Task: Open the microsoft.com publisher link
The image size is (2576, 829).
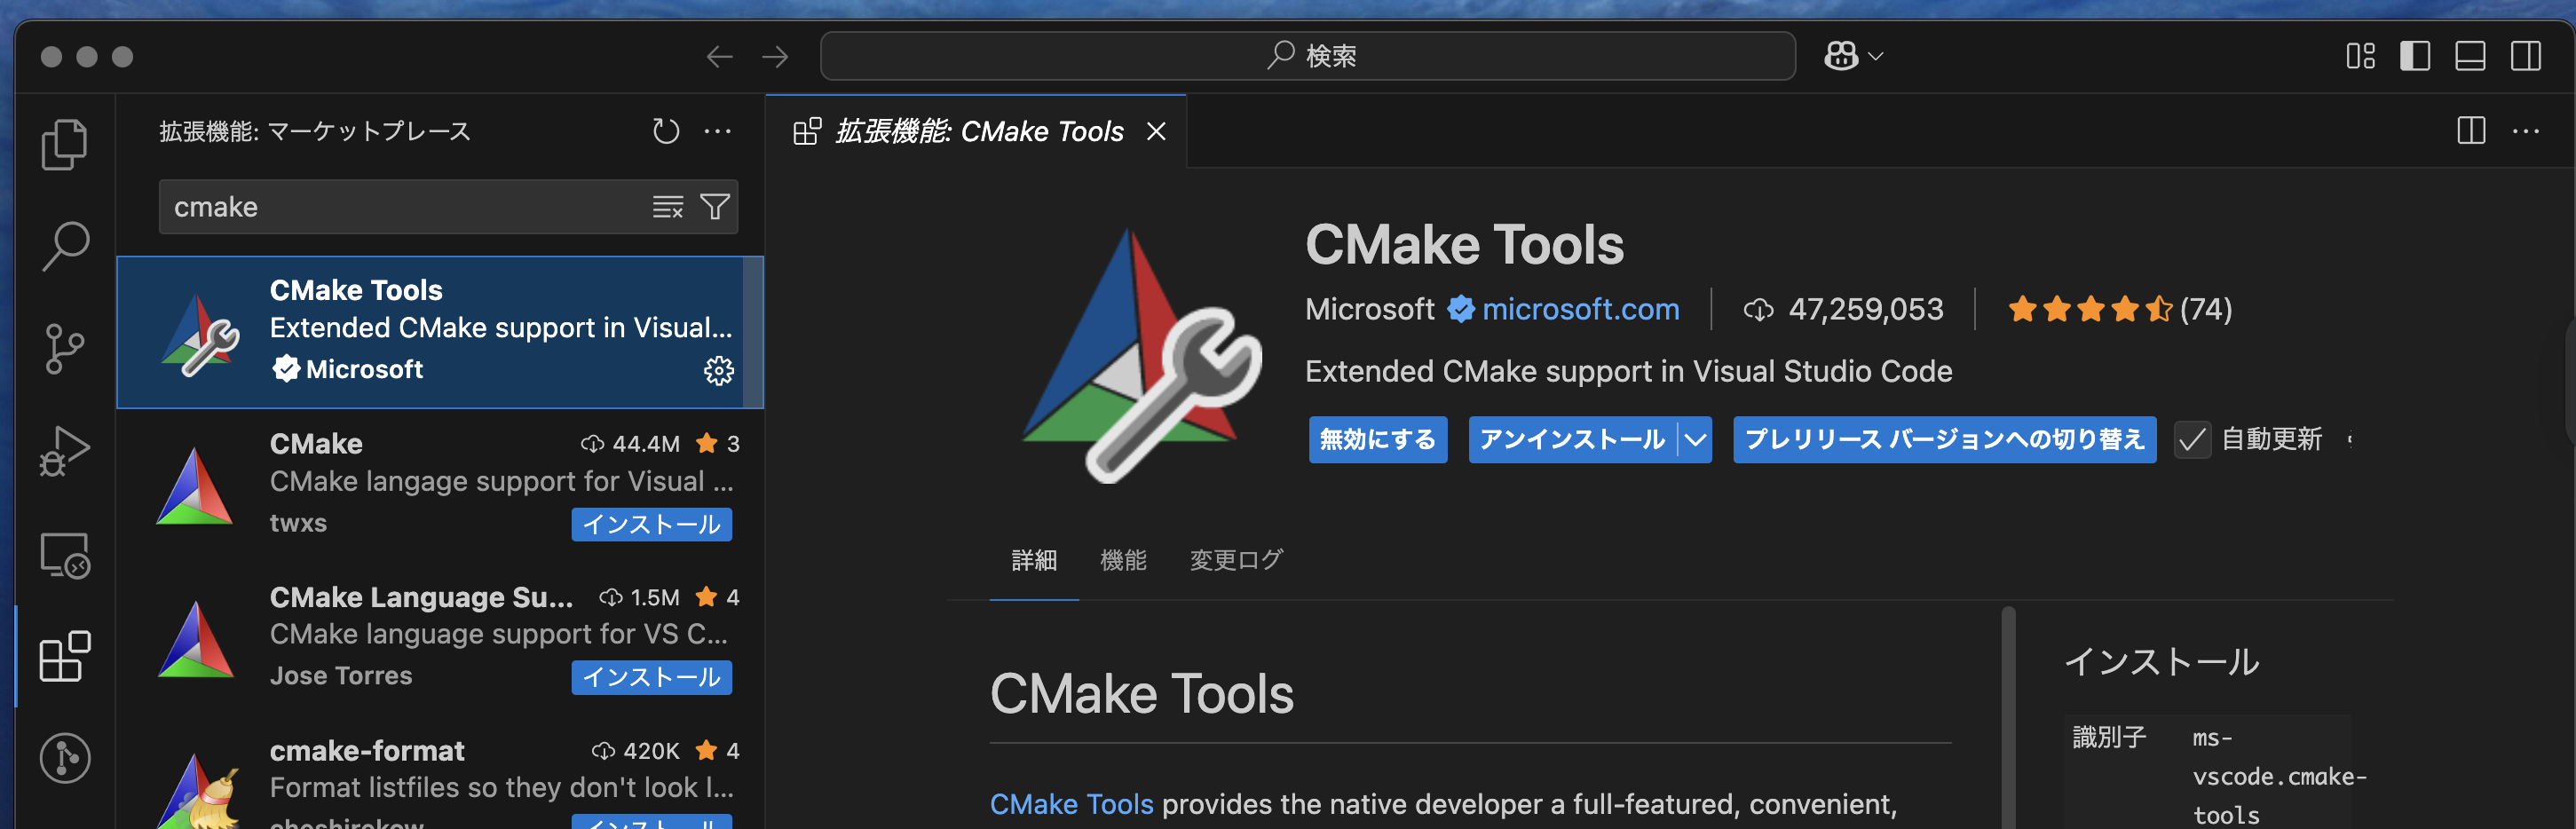Action: 1580,310
